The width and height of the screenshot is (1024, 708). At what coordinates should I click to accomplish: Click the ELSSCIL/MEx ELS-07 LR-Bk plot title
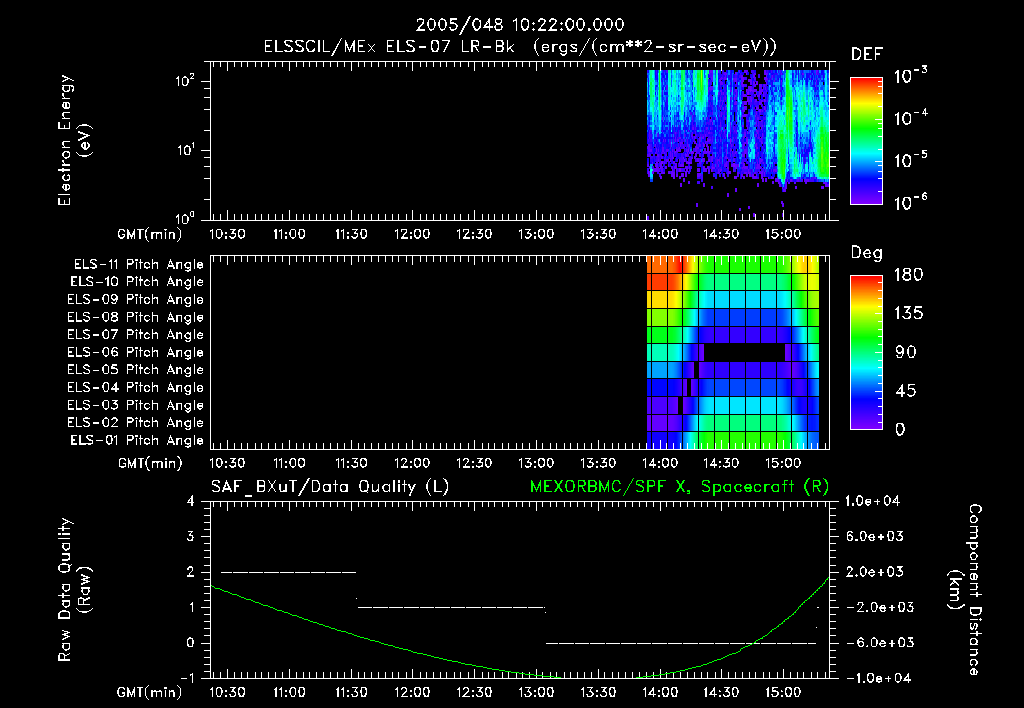pos(520,47)
